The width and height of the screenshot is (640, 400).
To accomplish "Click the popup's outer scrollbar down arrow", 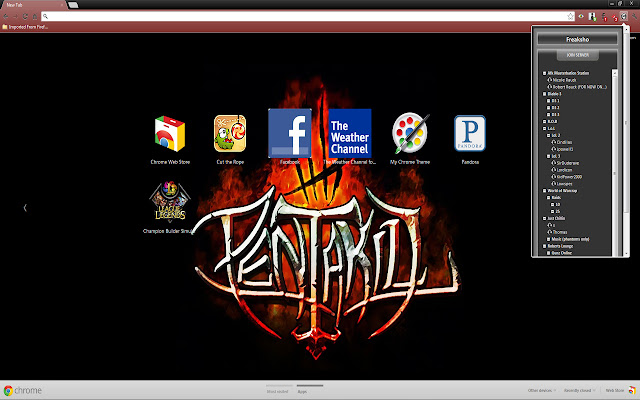I will coord(627,253).
